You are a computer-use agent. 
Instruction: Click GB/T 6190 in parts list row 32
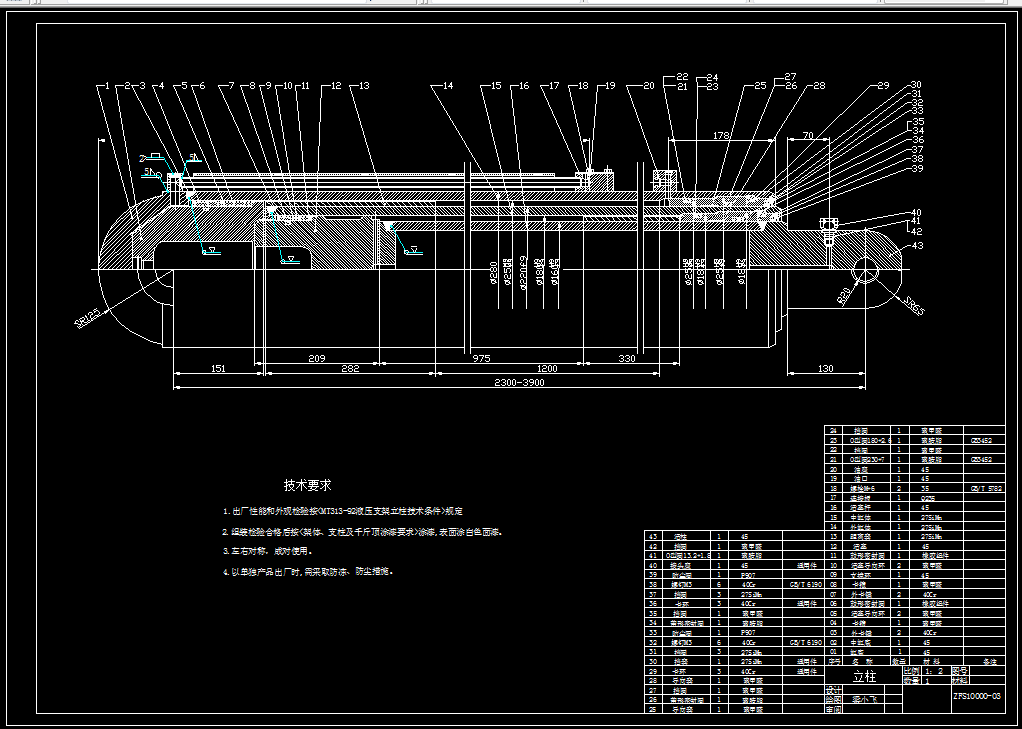click(805, 642)
